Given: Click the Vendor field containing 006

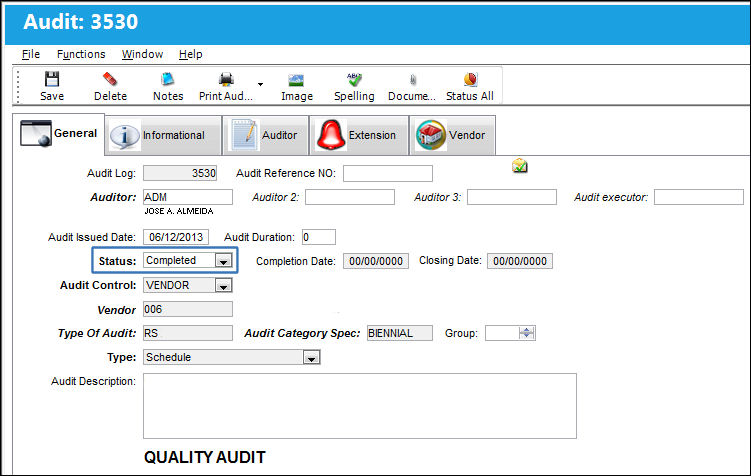Looking at the screenshot, I should coord(188,309).
